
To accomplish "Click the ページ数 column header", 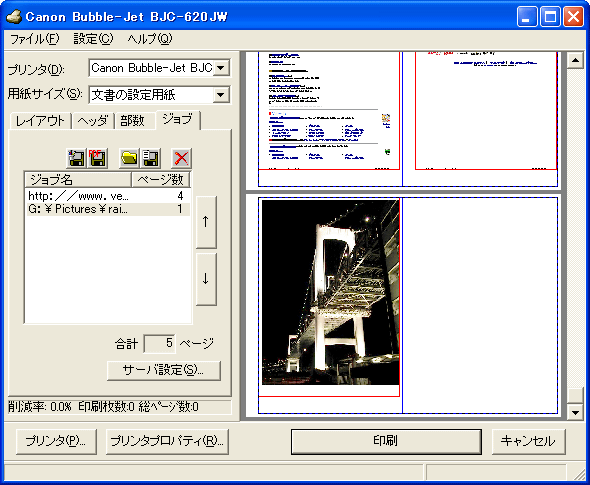I will (x=161, y=179).
